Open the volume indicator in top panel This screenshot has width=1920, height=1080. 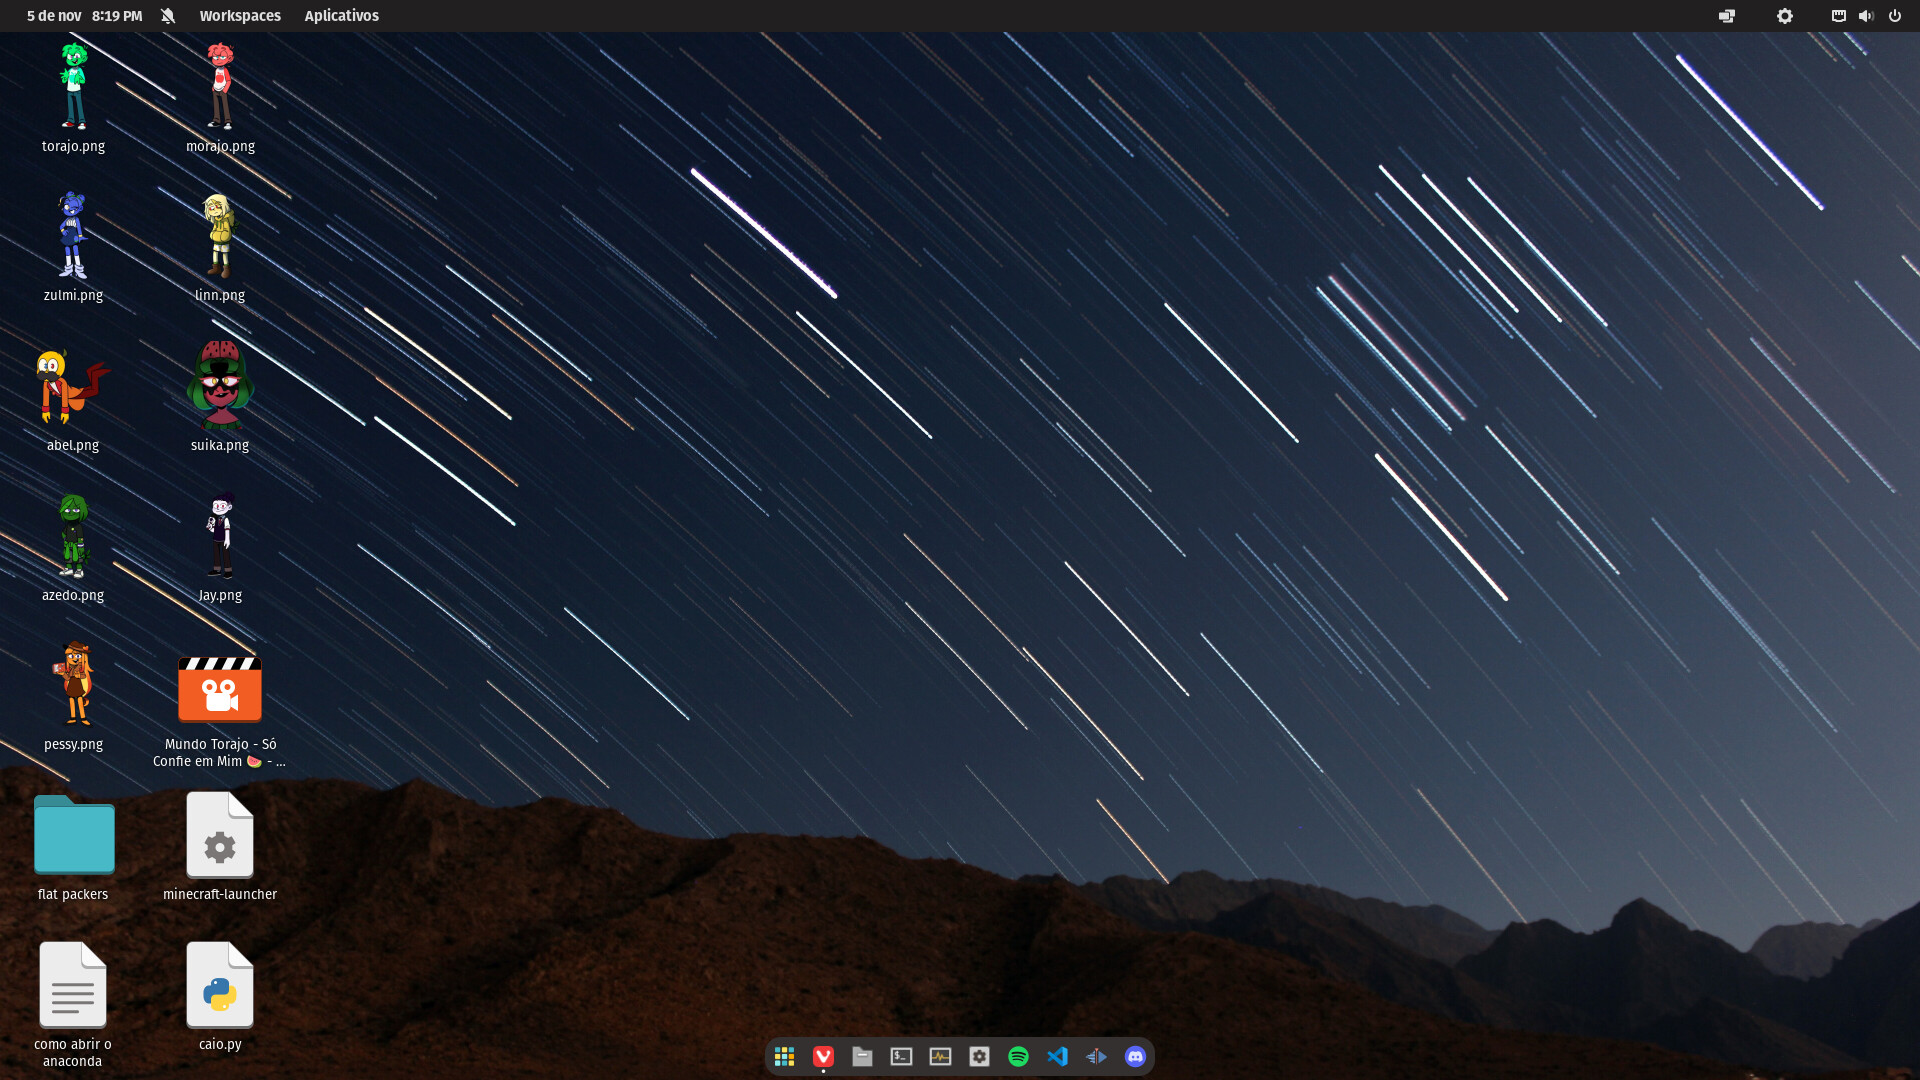coord(1866,16)
